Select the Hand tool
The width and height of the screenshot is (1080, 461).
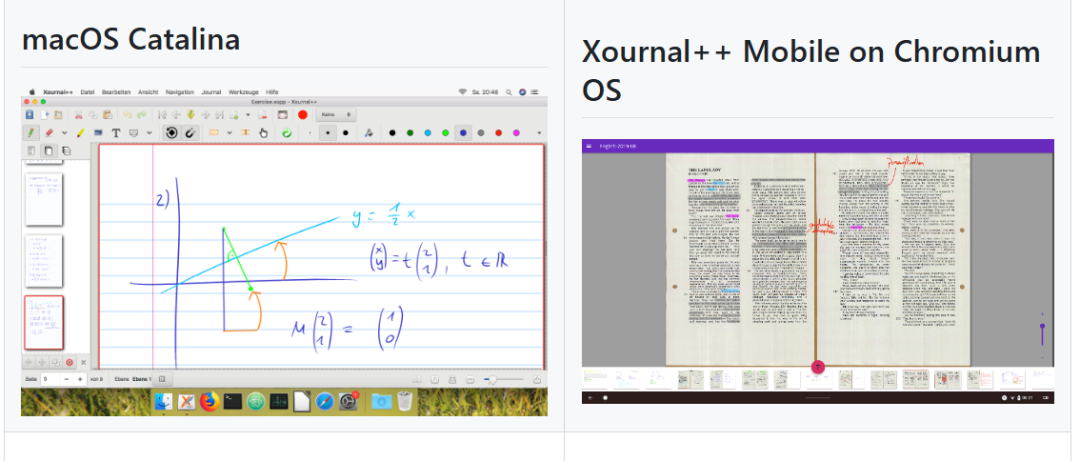(x=264, y=132)
